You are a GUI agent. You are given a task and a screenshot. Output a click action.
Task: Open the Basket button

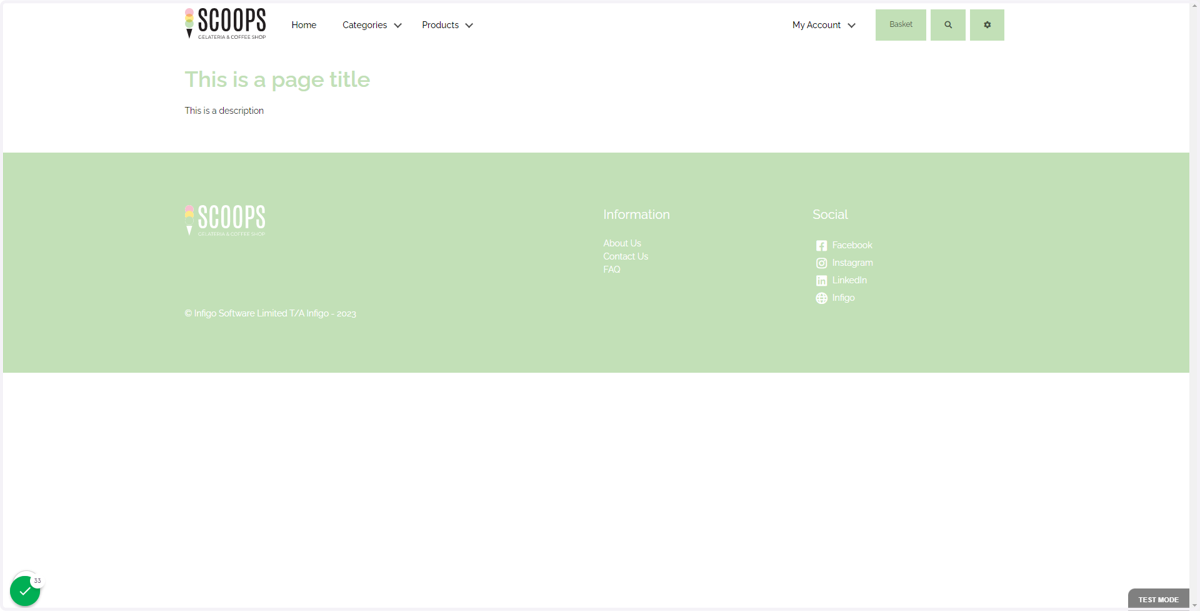[901, 25]
